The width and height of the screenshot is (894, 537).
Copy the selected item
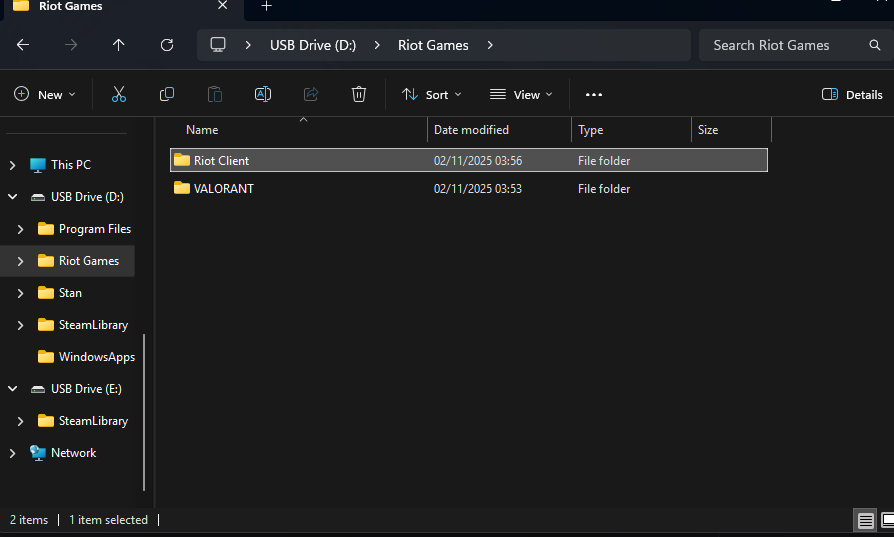(x=166, y=94)
